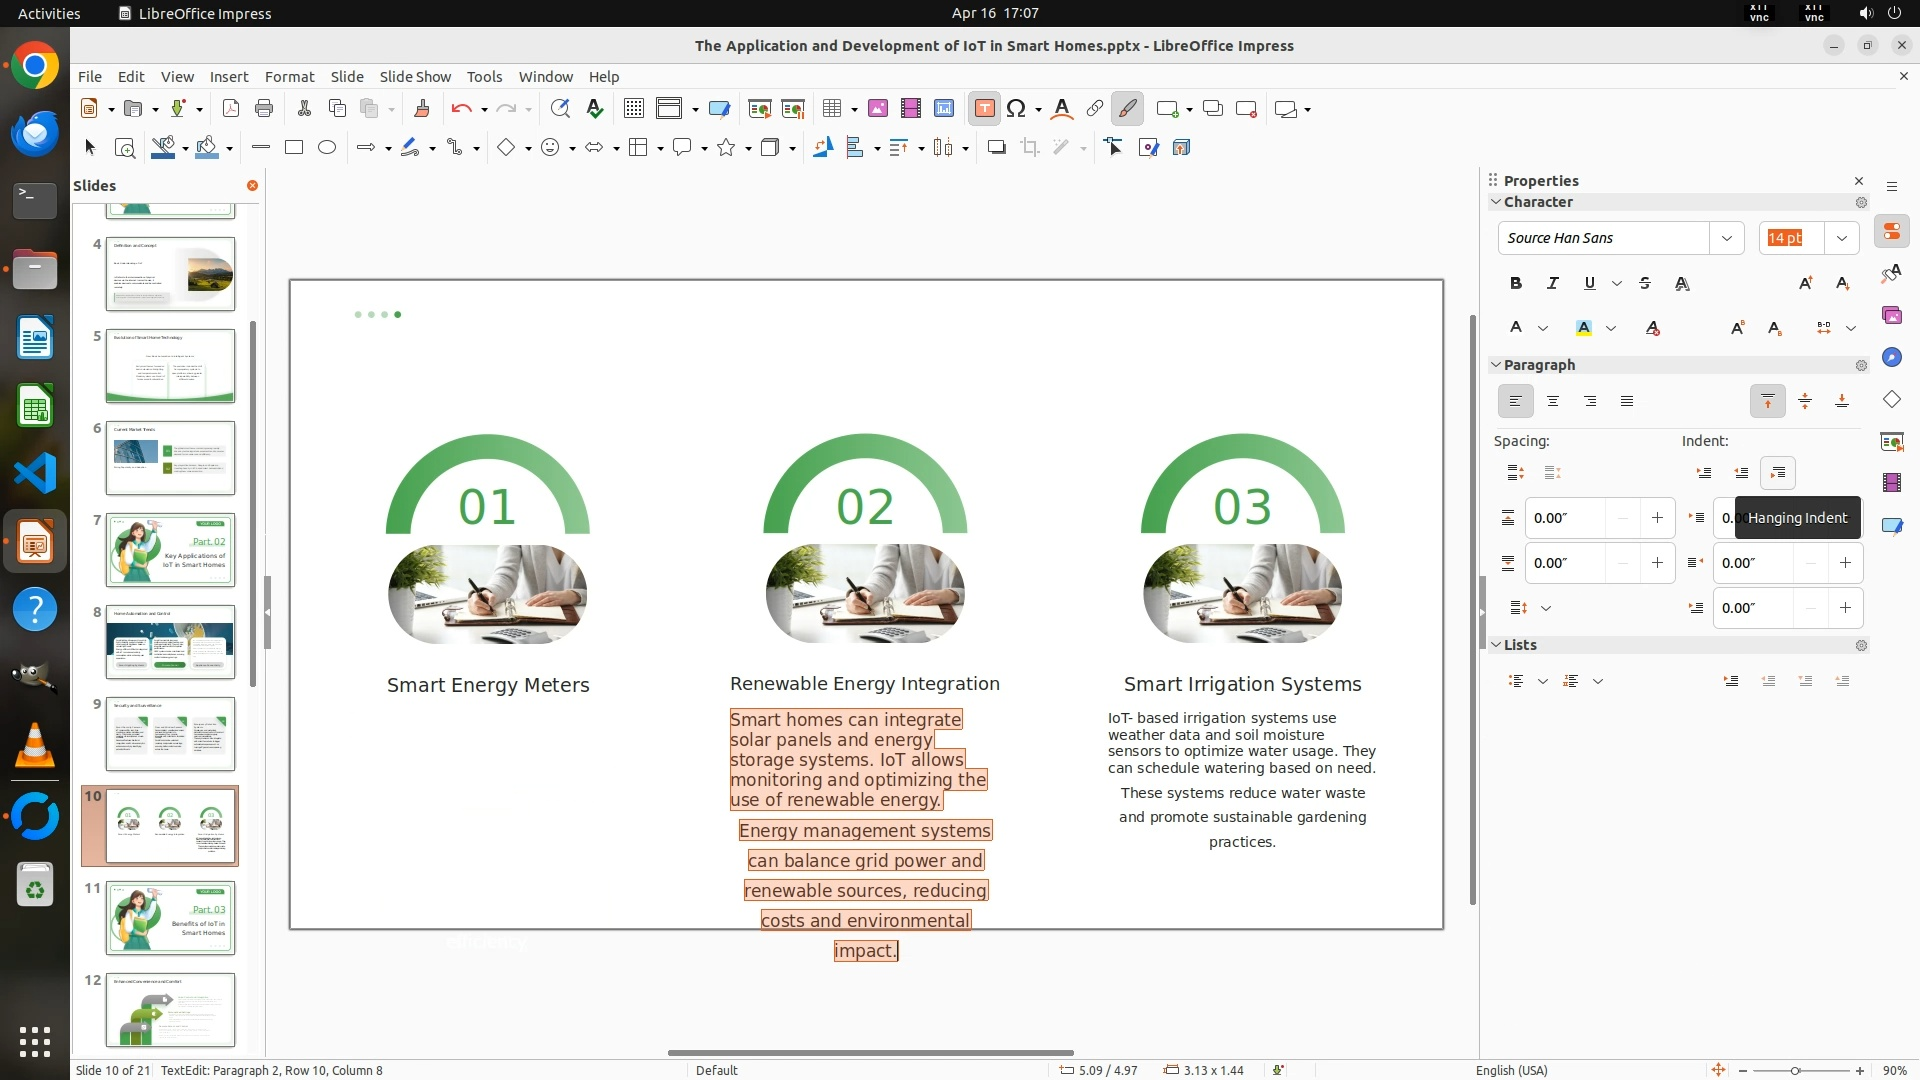
Task: Open the font name dropdown
Action: [x=1726, y=238]
